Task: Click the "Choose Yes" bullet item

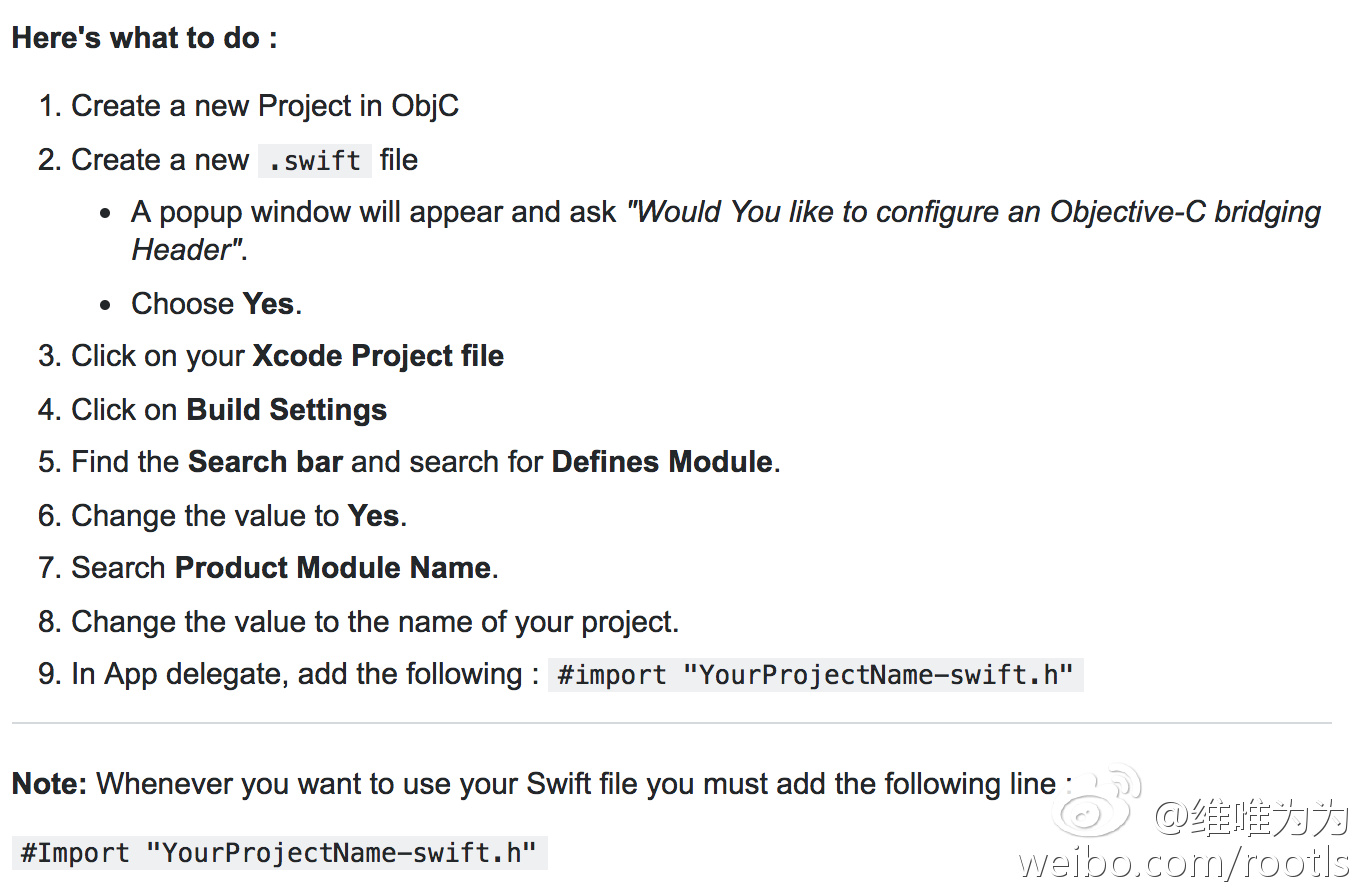Action: click(x=216, y=304)
